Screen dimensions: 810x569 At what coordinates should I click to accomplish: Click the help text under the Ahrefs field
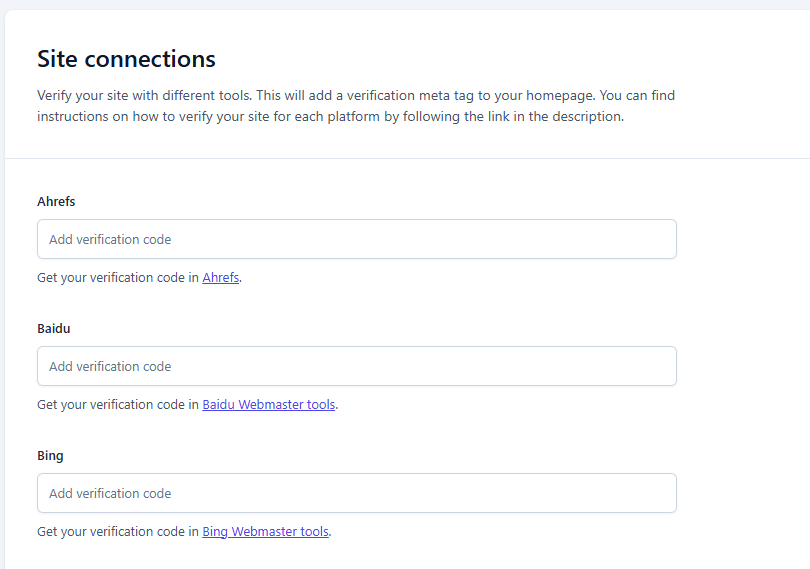[118, 278]
